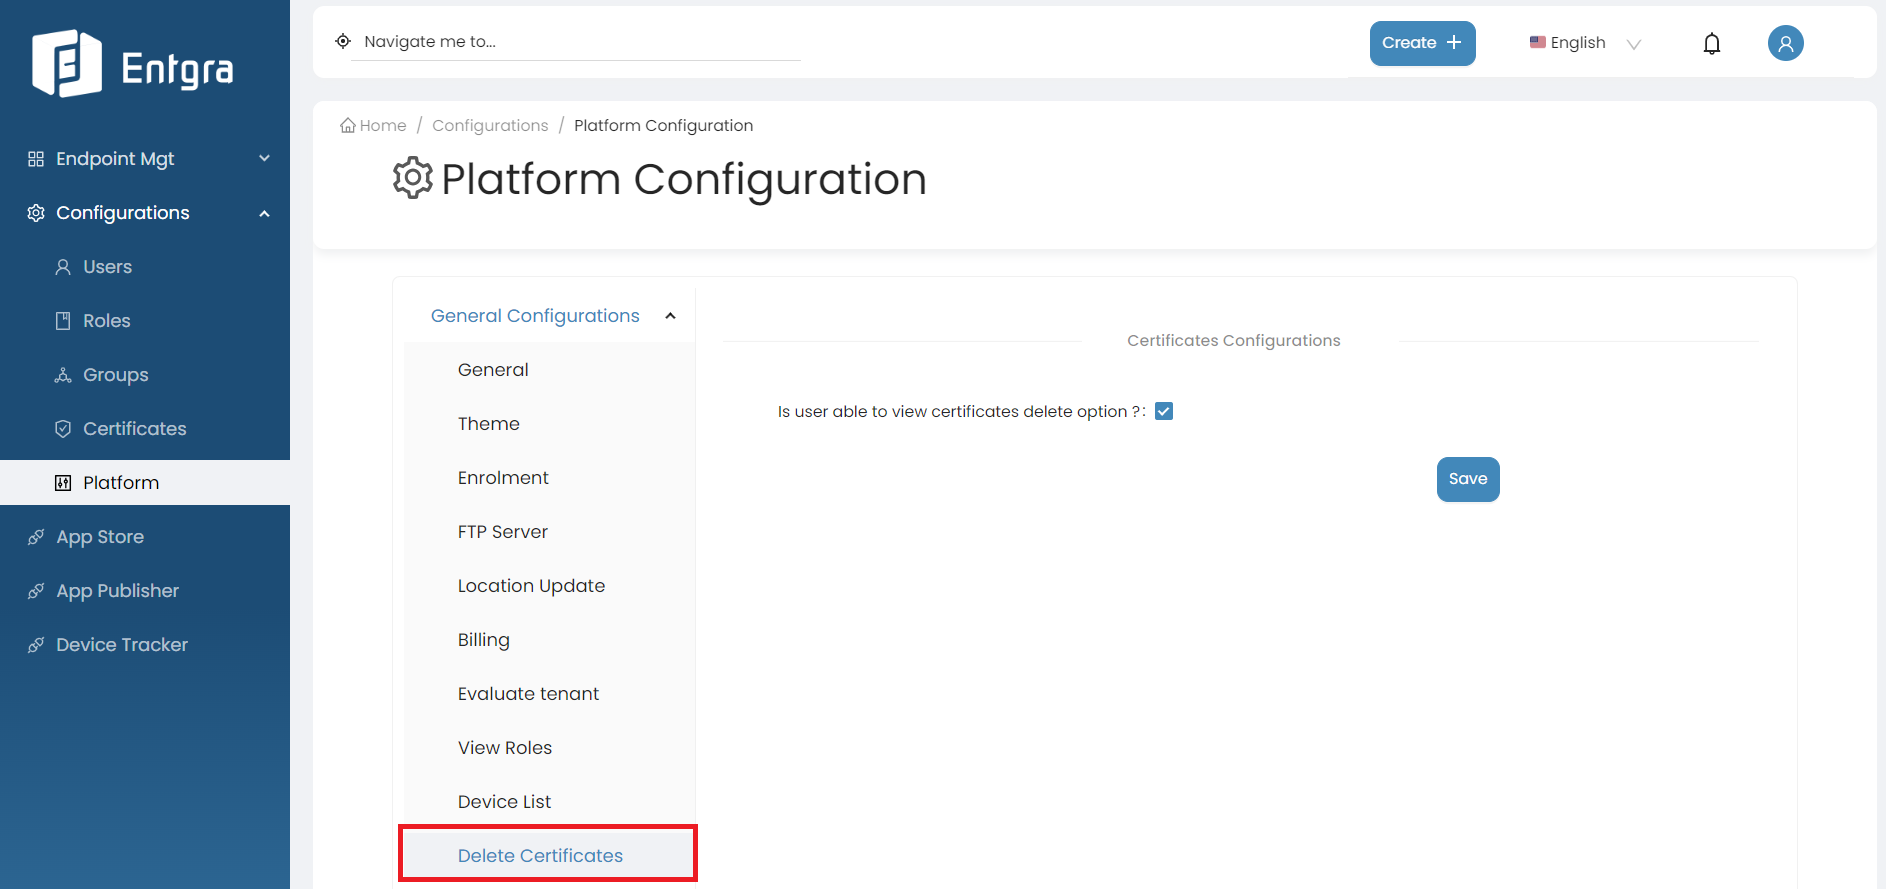The width and height of the screenshot is (1886, 889).
Task: Select Certificates shield icon in sidebar
Action: (63, 429)
